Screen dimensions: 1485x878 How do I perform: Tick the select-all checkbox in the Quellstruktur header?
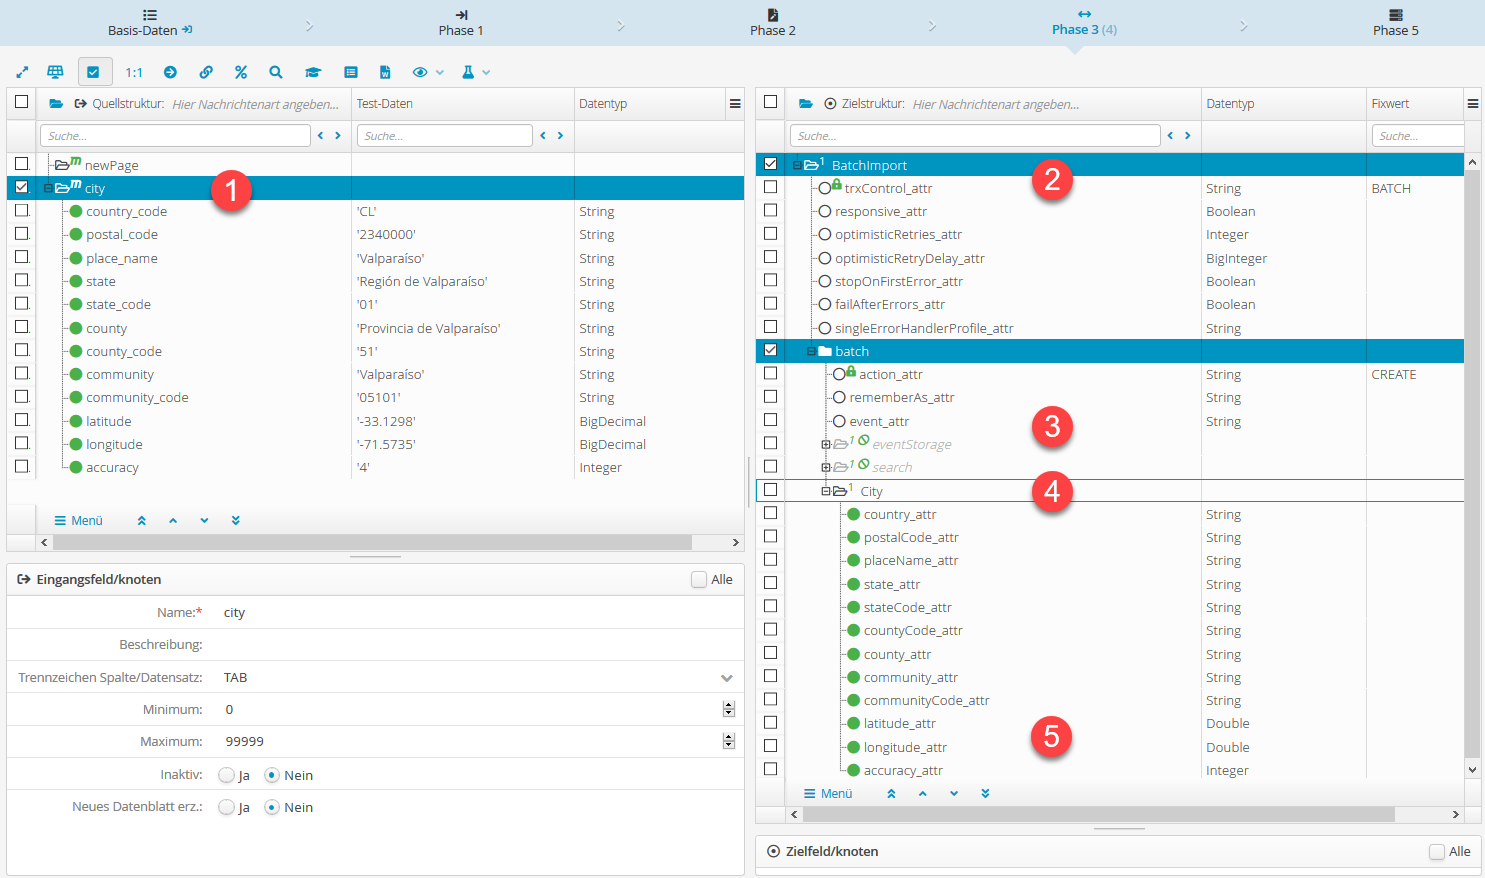(21, 102)
